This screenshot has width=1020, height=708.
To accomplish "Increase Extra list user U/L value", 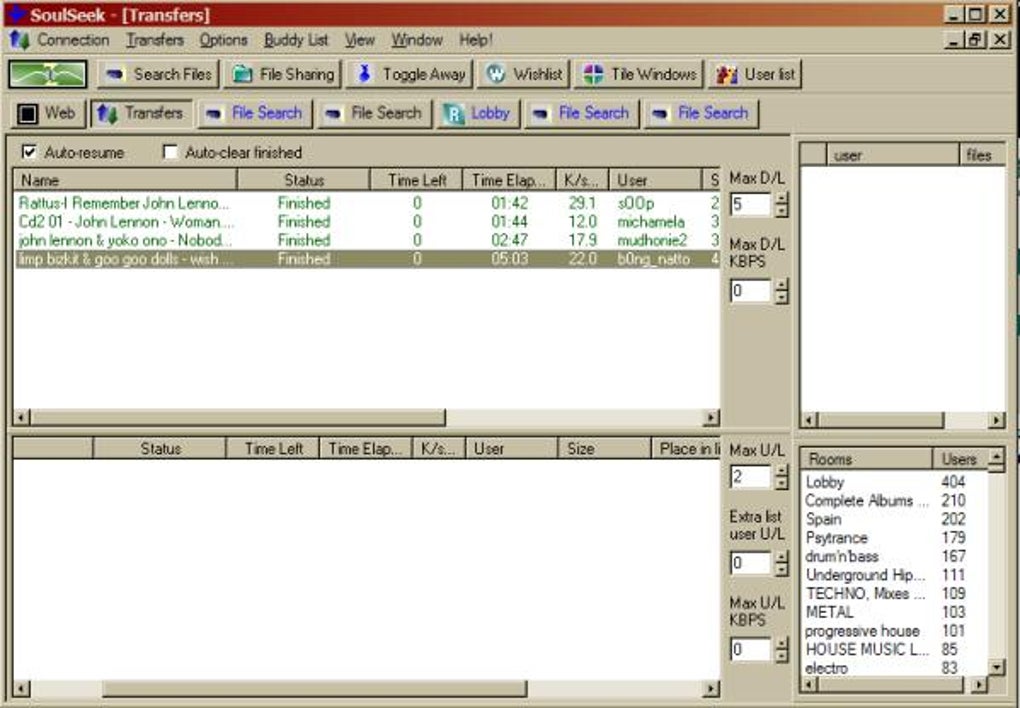I will point(781,557).
